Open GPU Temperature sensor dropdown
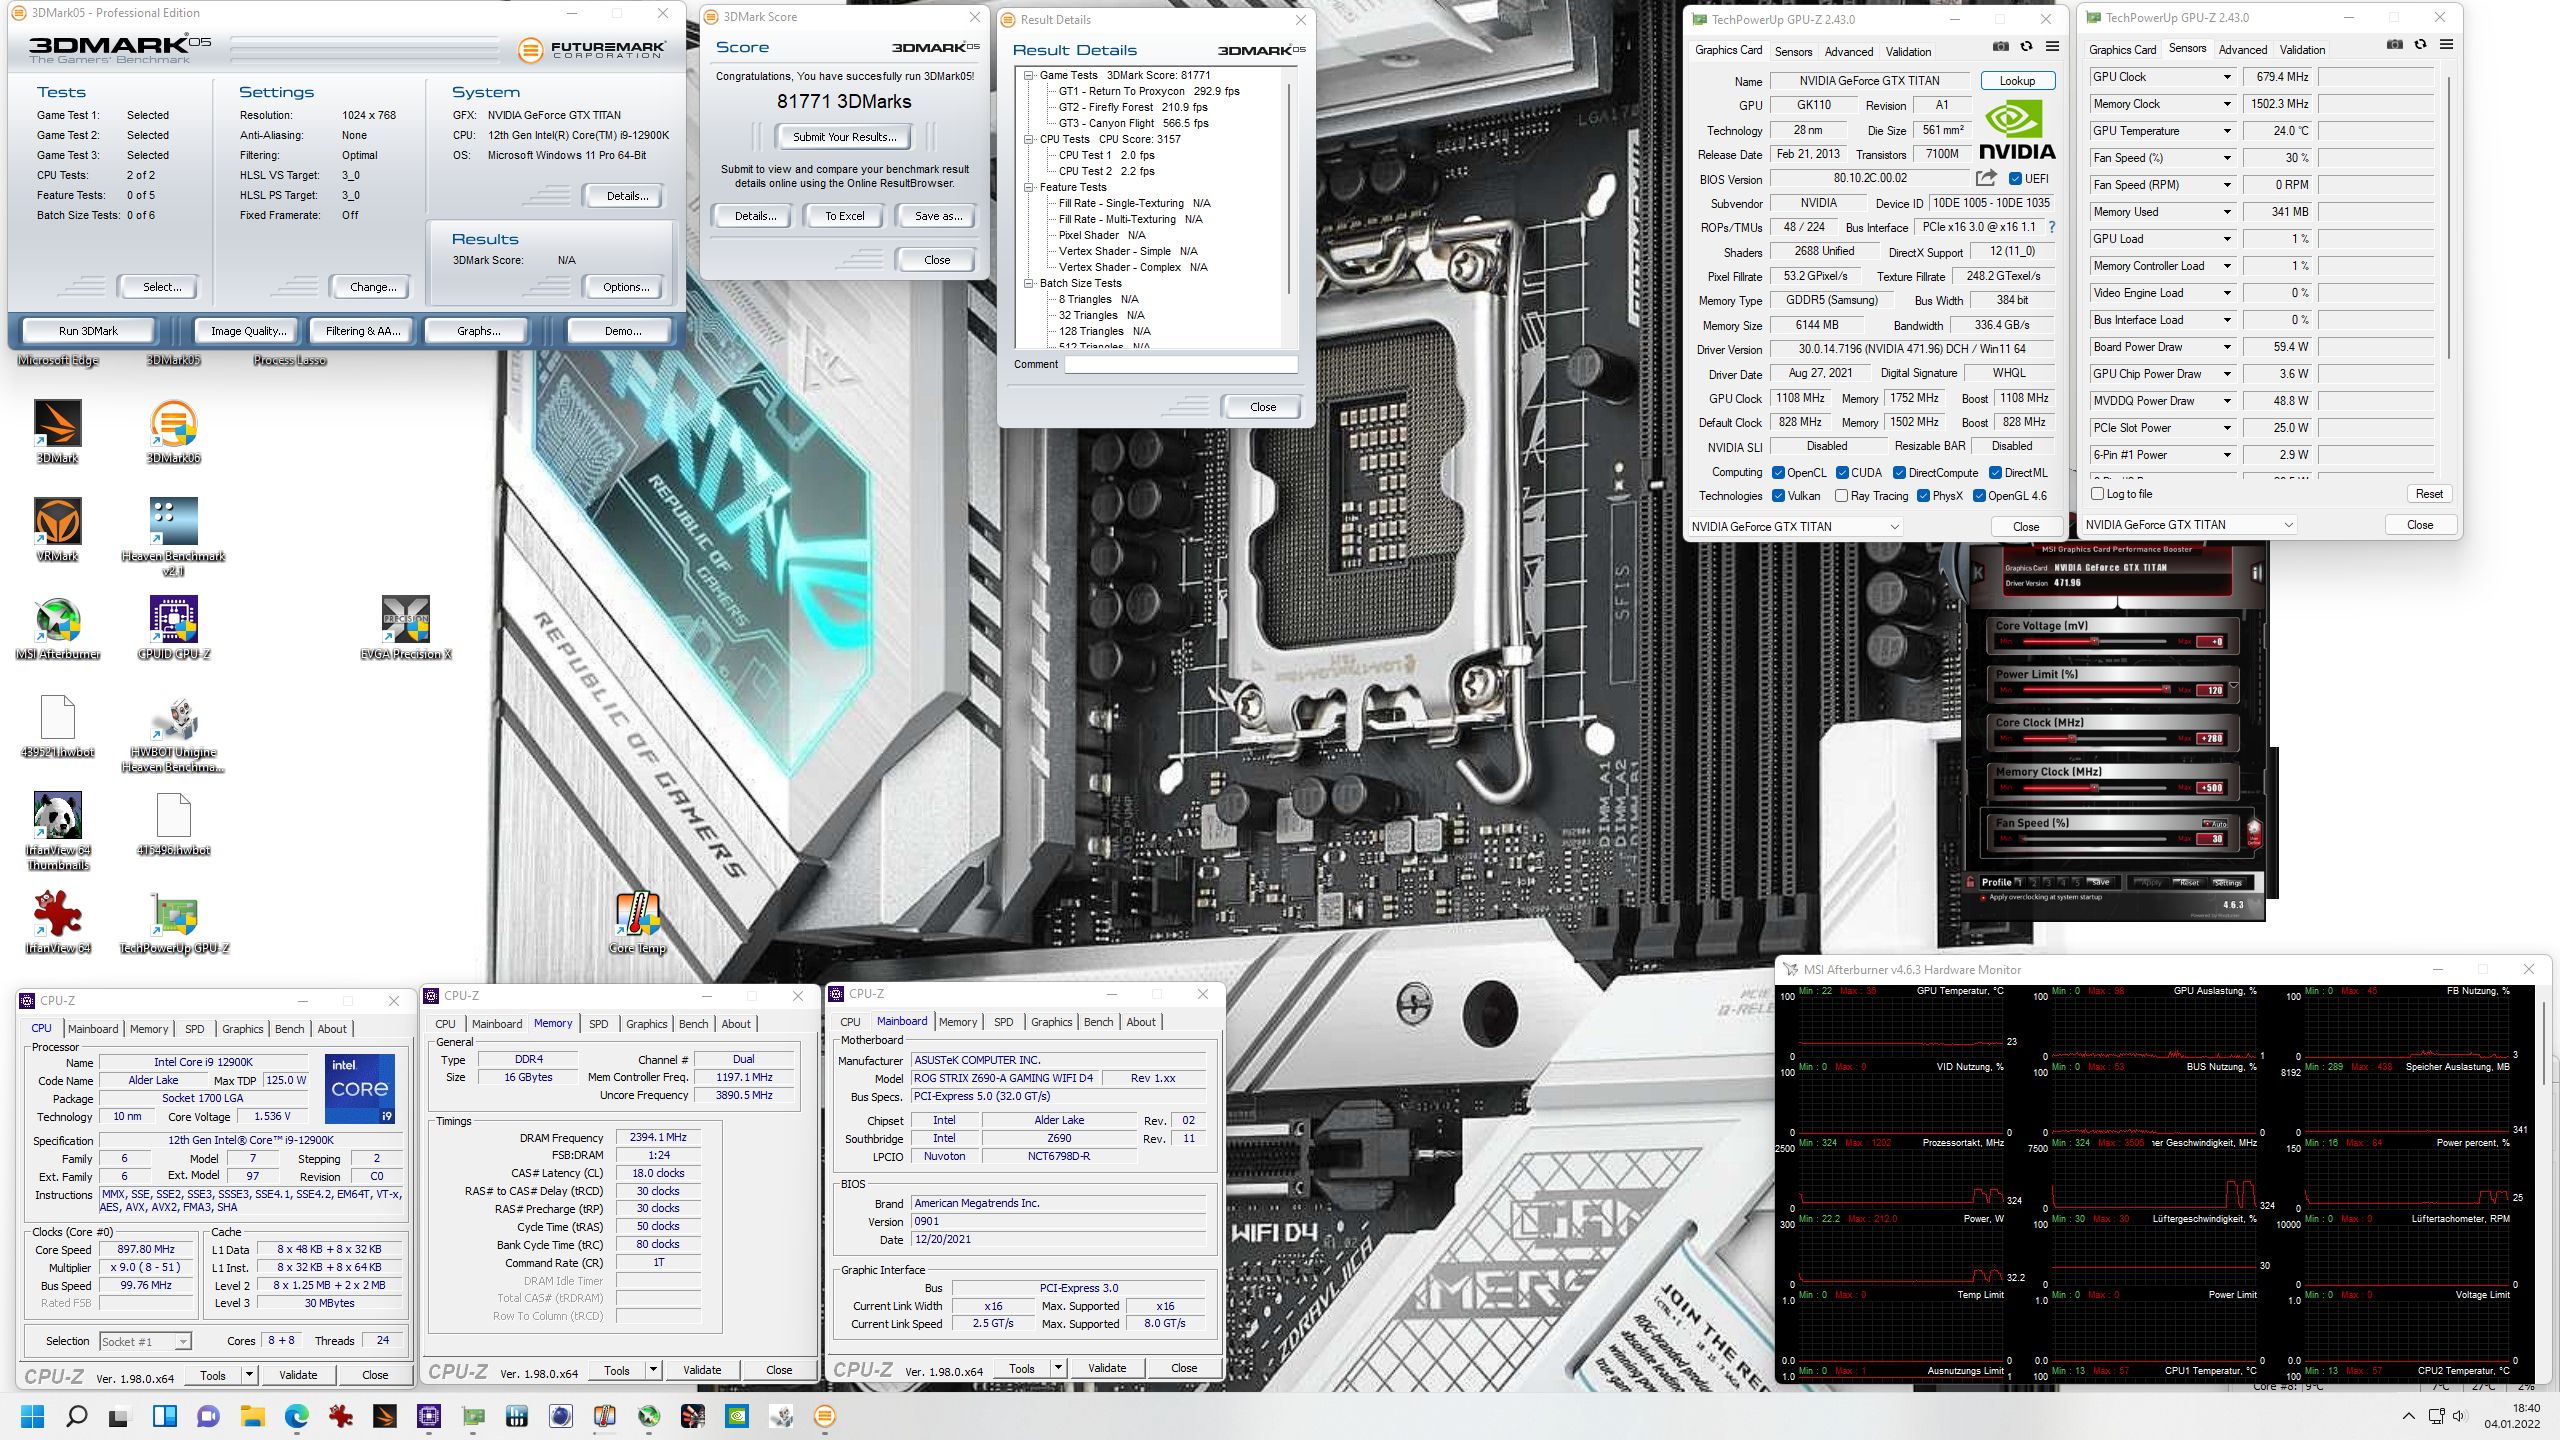The height and width of the screenshot is (1440, 2560). [2227, 131]
